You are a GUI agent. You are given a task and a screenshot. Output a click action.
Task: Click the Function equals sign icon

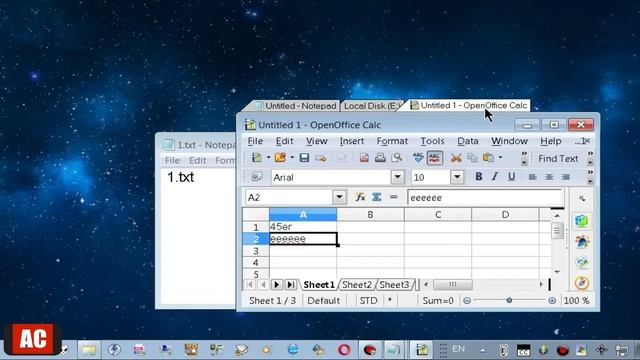393,198
